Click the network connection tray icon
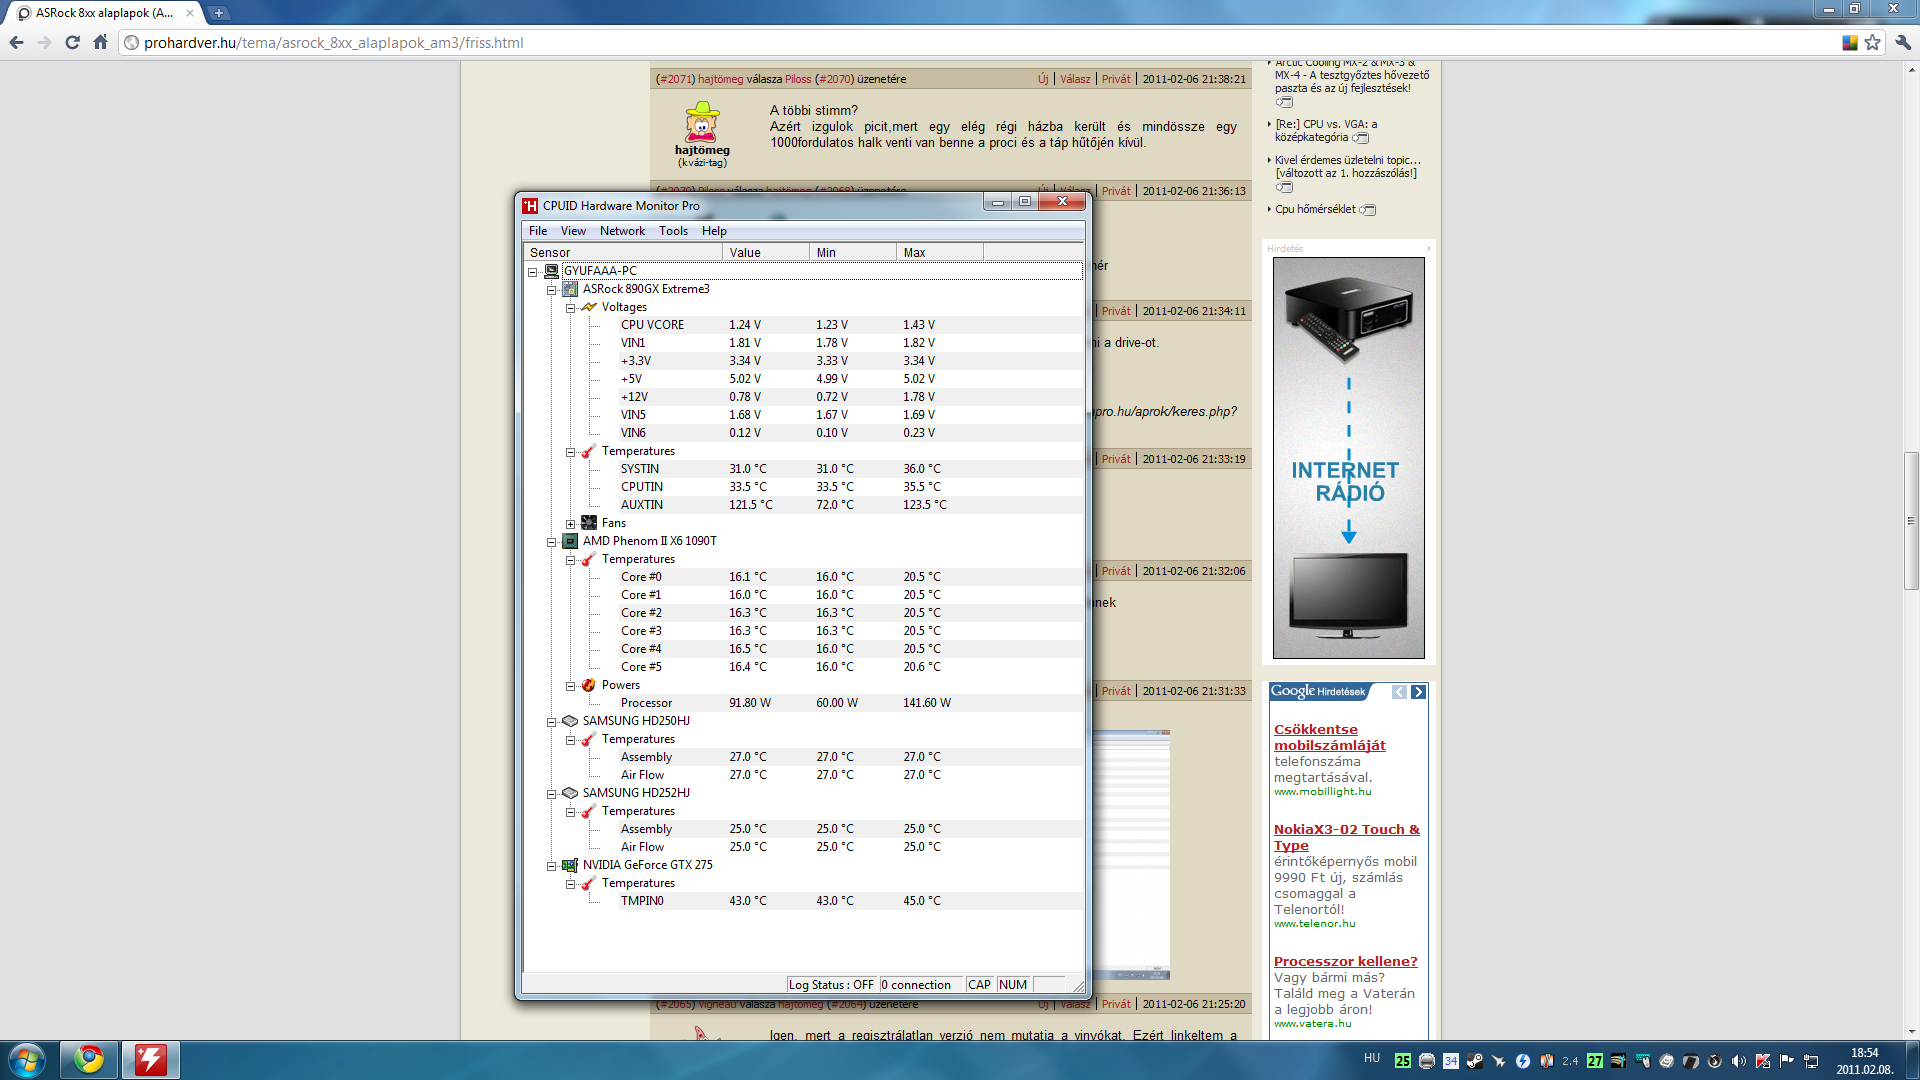Viewport: 1920px width, 1080px height. tap(1811, 1061)
